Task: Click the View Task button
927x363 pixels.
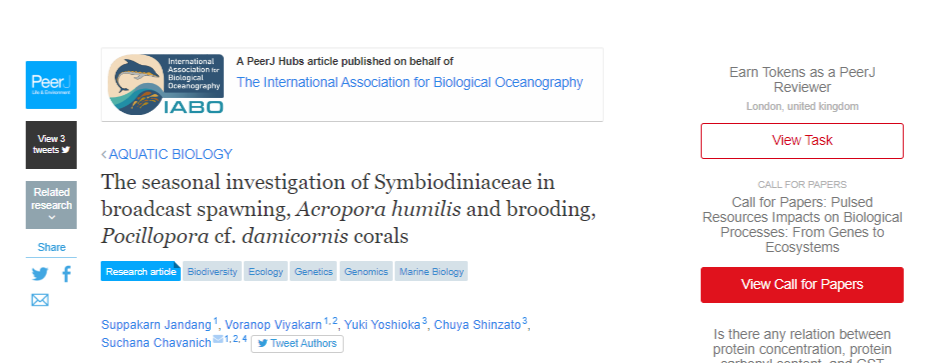Action: click(x=802, y=141)
